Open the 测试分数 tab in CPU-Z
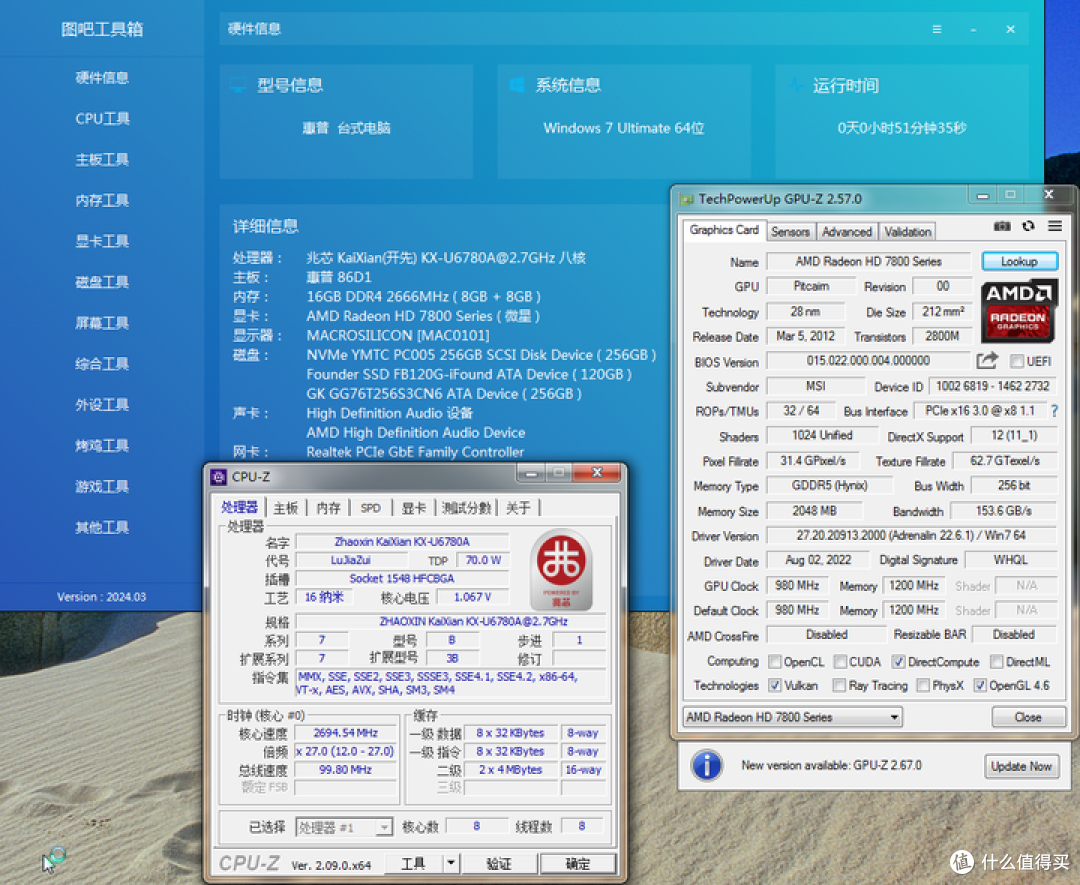 [x=466, y=508]
